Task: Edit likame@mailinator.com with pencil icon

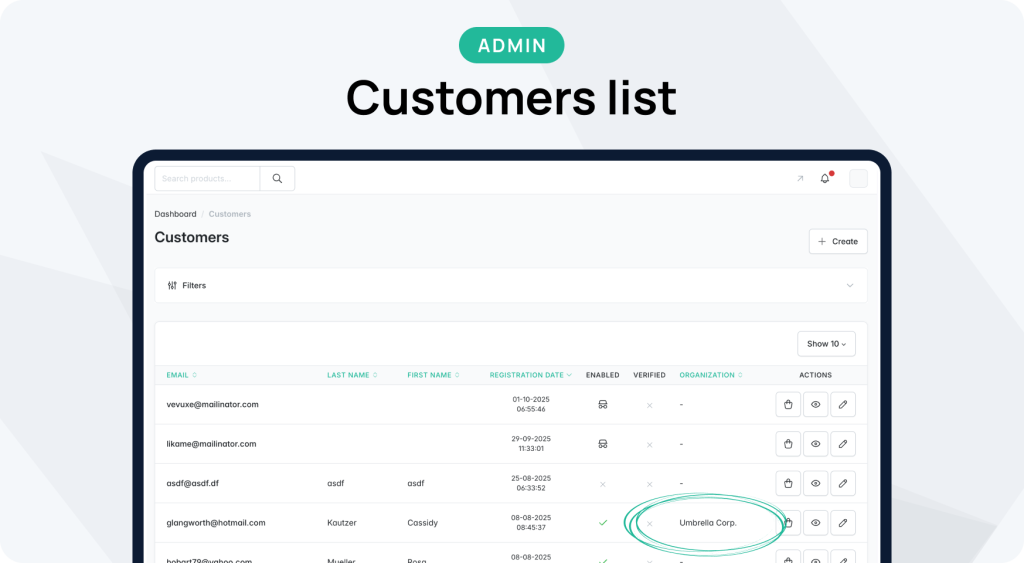Action: 843,444
